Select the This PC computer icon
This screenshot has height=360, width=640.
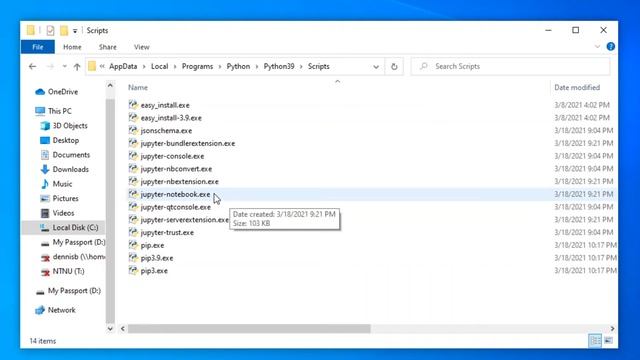[x=40, y=111]
